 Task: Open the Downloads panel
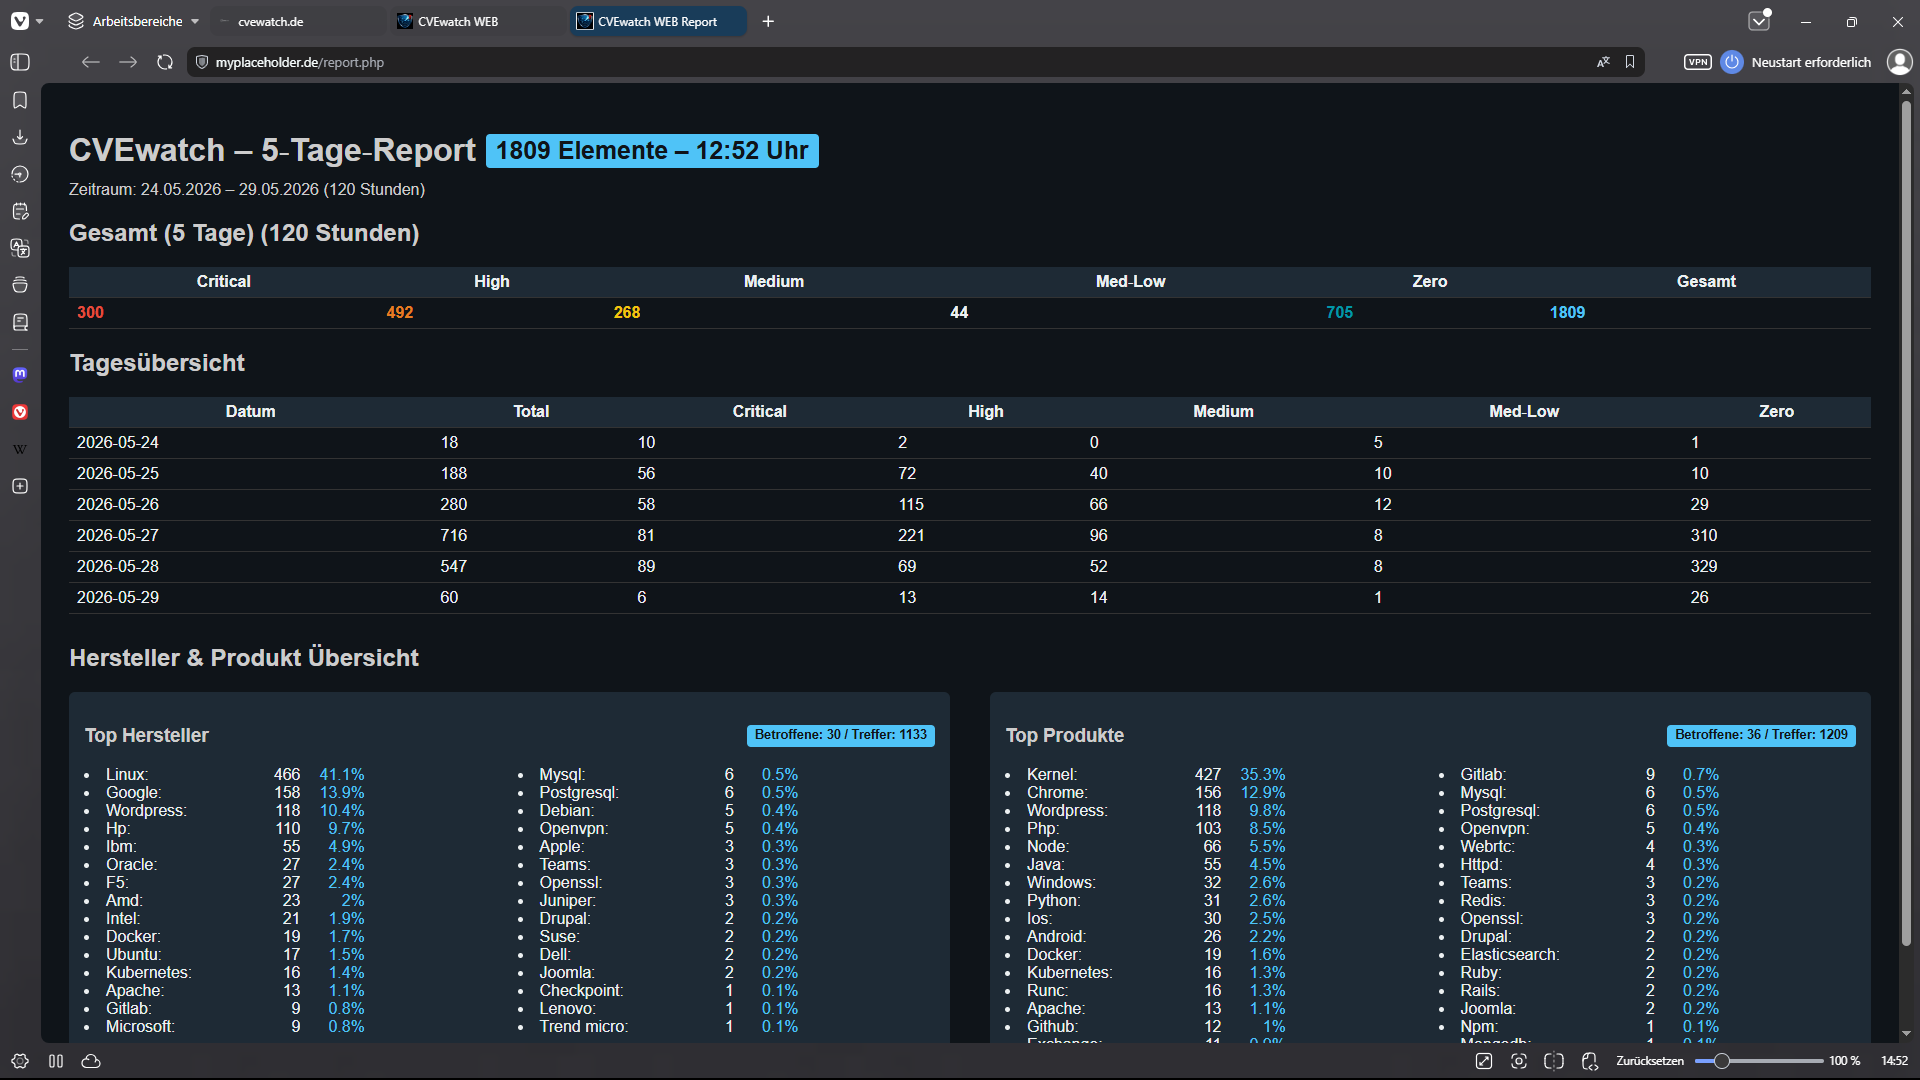pyautogui.click(x=20, y=137)
